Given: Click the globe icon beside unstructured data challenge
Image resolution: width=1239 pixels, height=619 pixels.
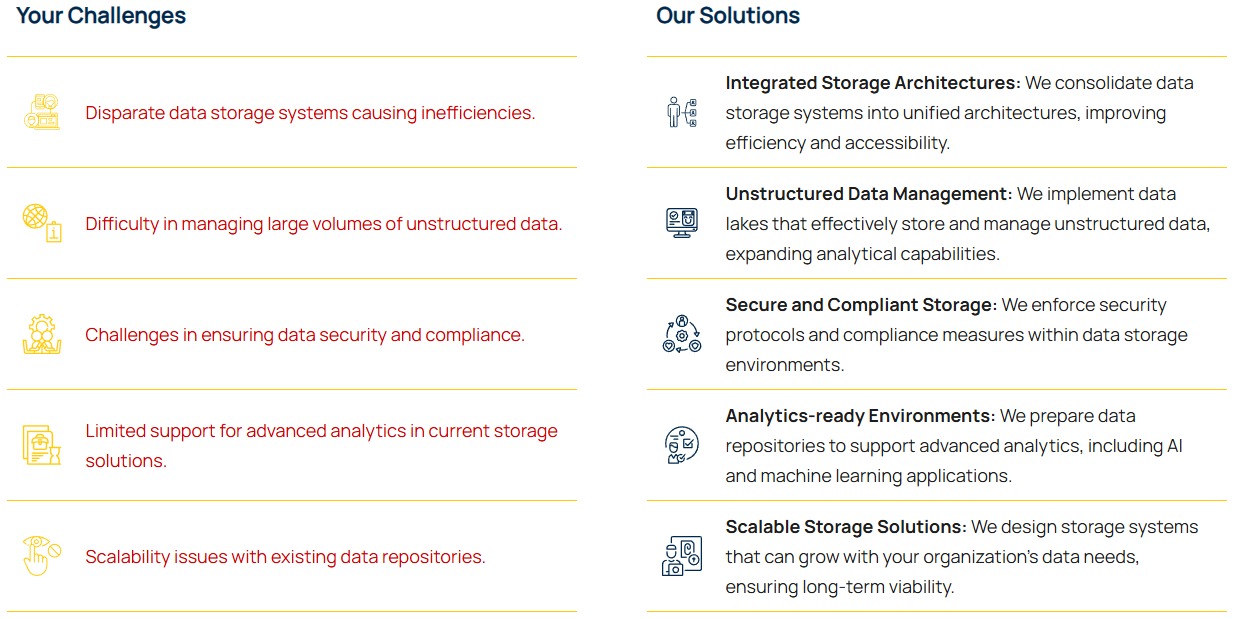Looking at the screenshot, I should coord(42,223).
